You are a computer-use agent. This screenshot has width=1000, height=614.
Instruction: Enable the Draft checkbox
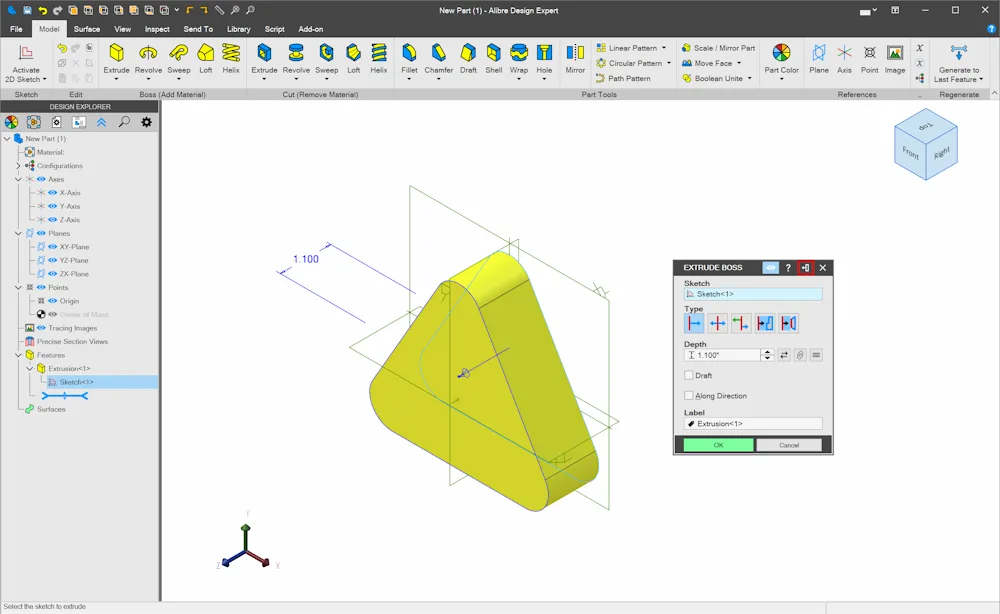[x=689, y=376]
